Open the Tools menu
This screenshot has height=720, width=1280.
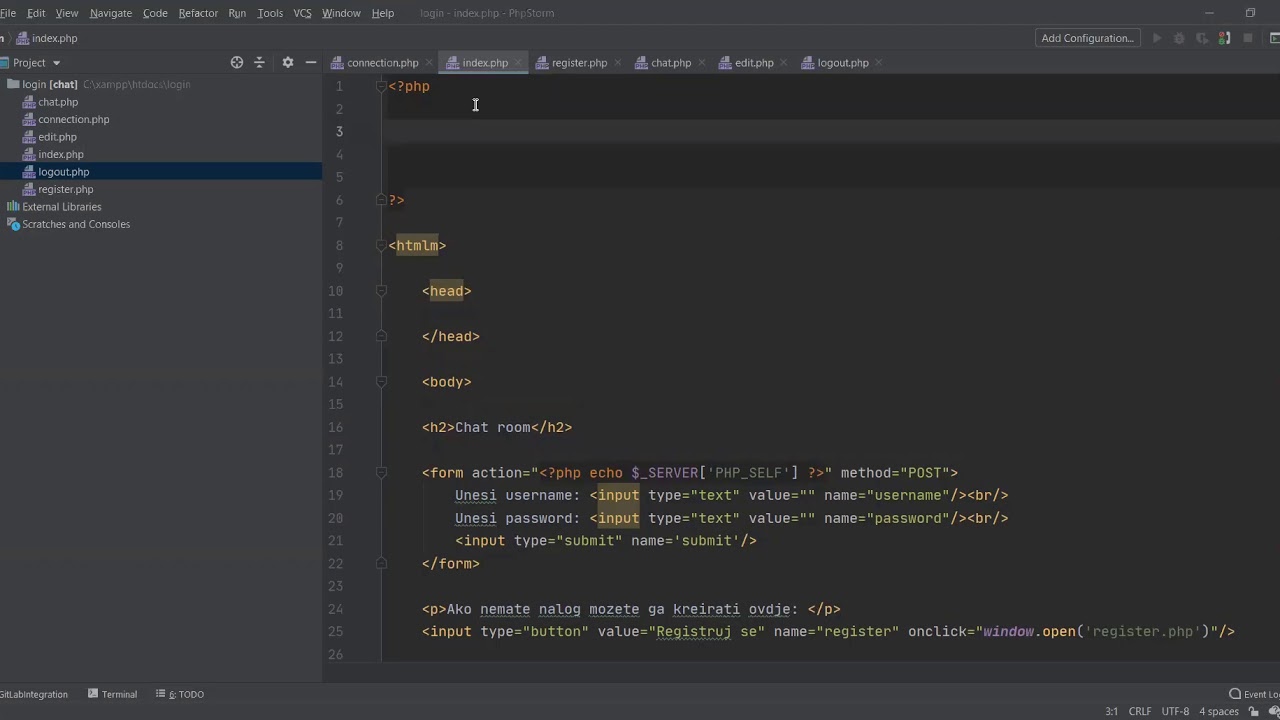pos(270,13)
